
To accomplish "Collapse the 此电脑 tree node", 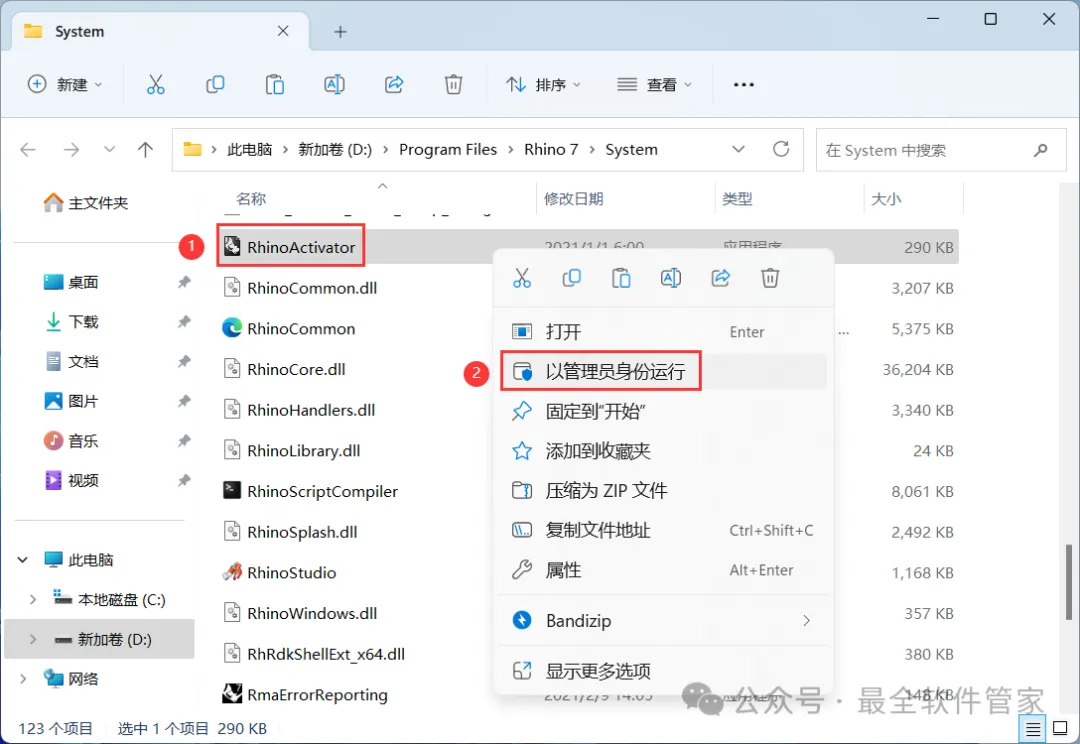I will click(23, 560).
